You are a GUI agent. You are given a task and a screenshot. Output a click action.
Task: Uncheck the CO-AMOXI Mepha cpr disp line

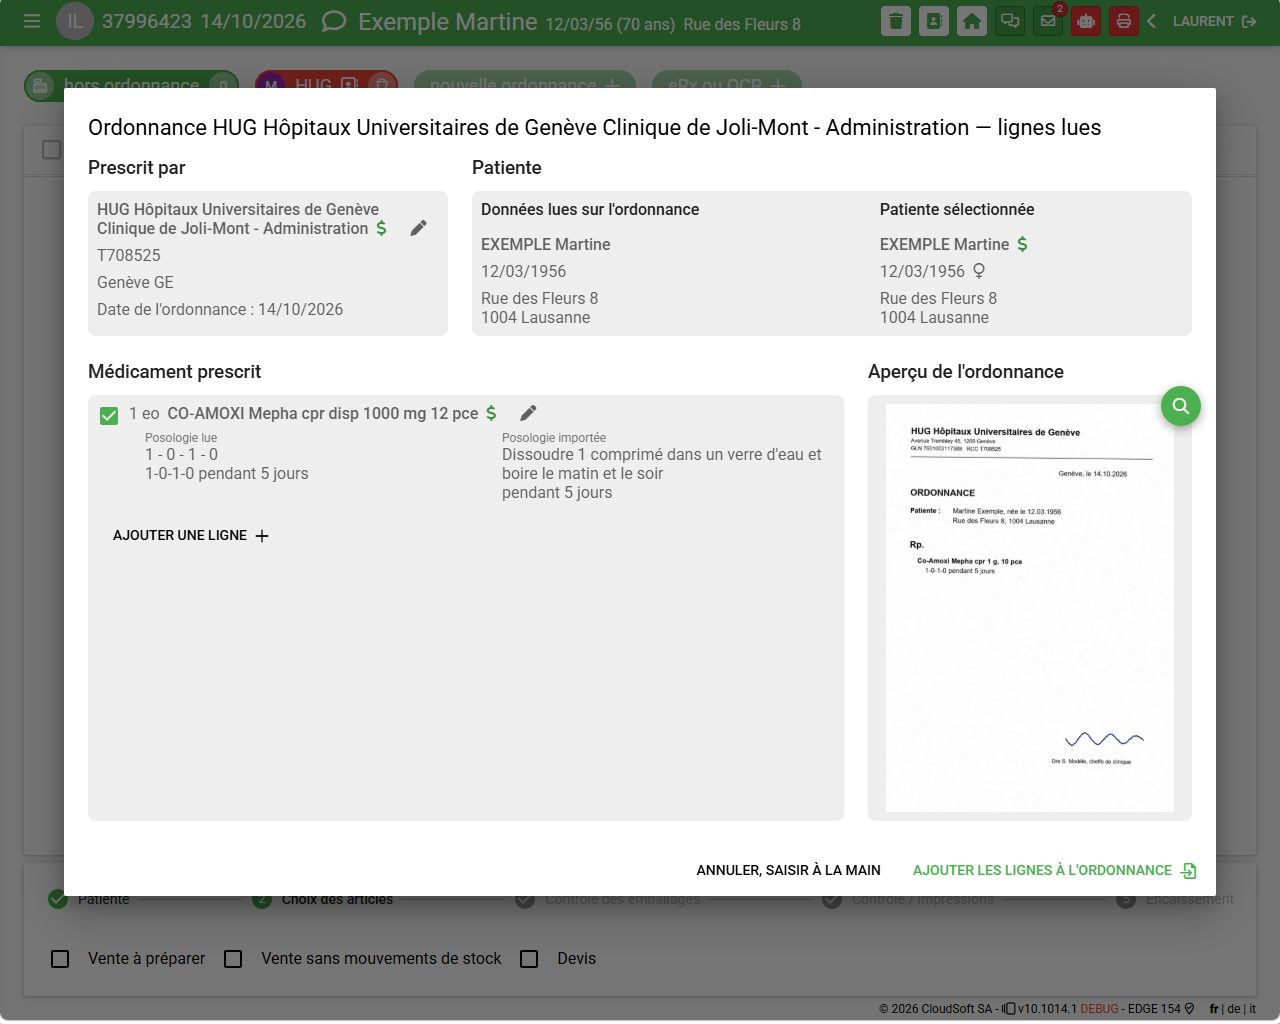(109, 415)
